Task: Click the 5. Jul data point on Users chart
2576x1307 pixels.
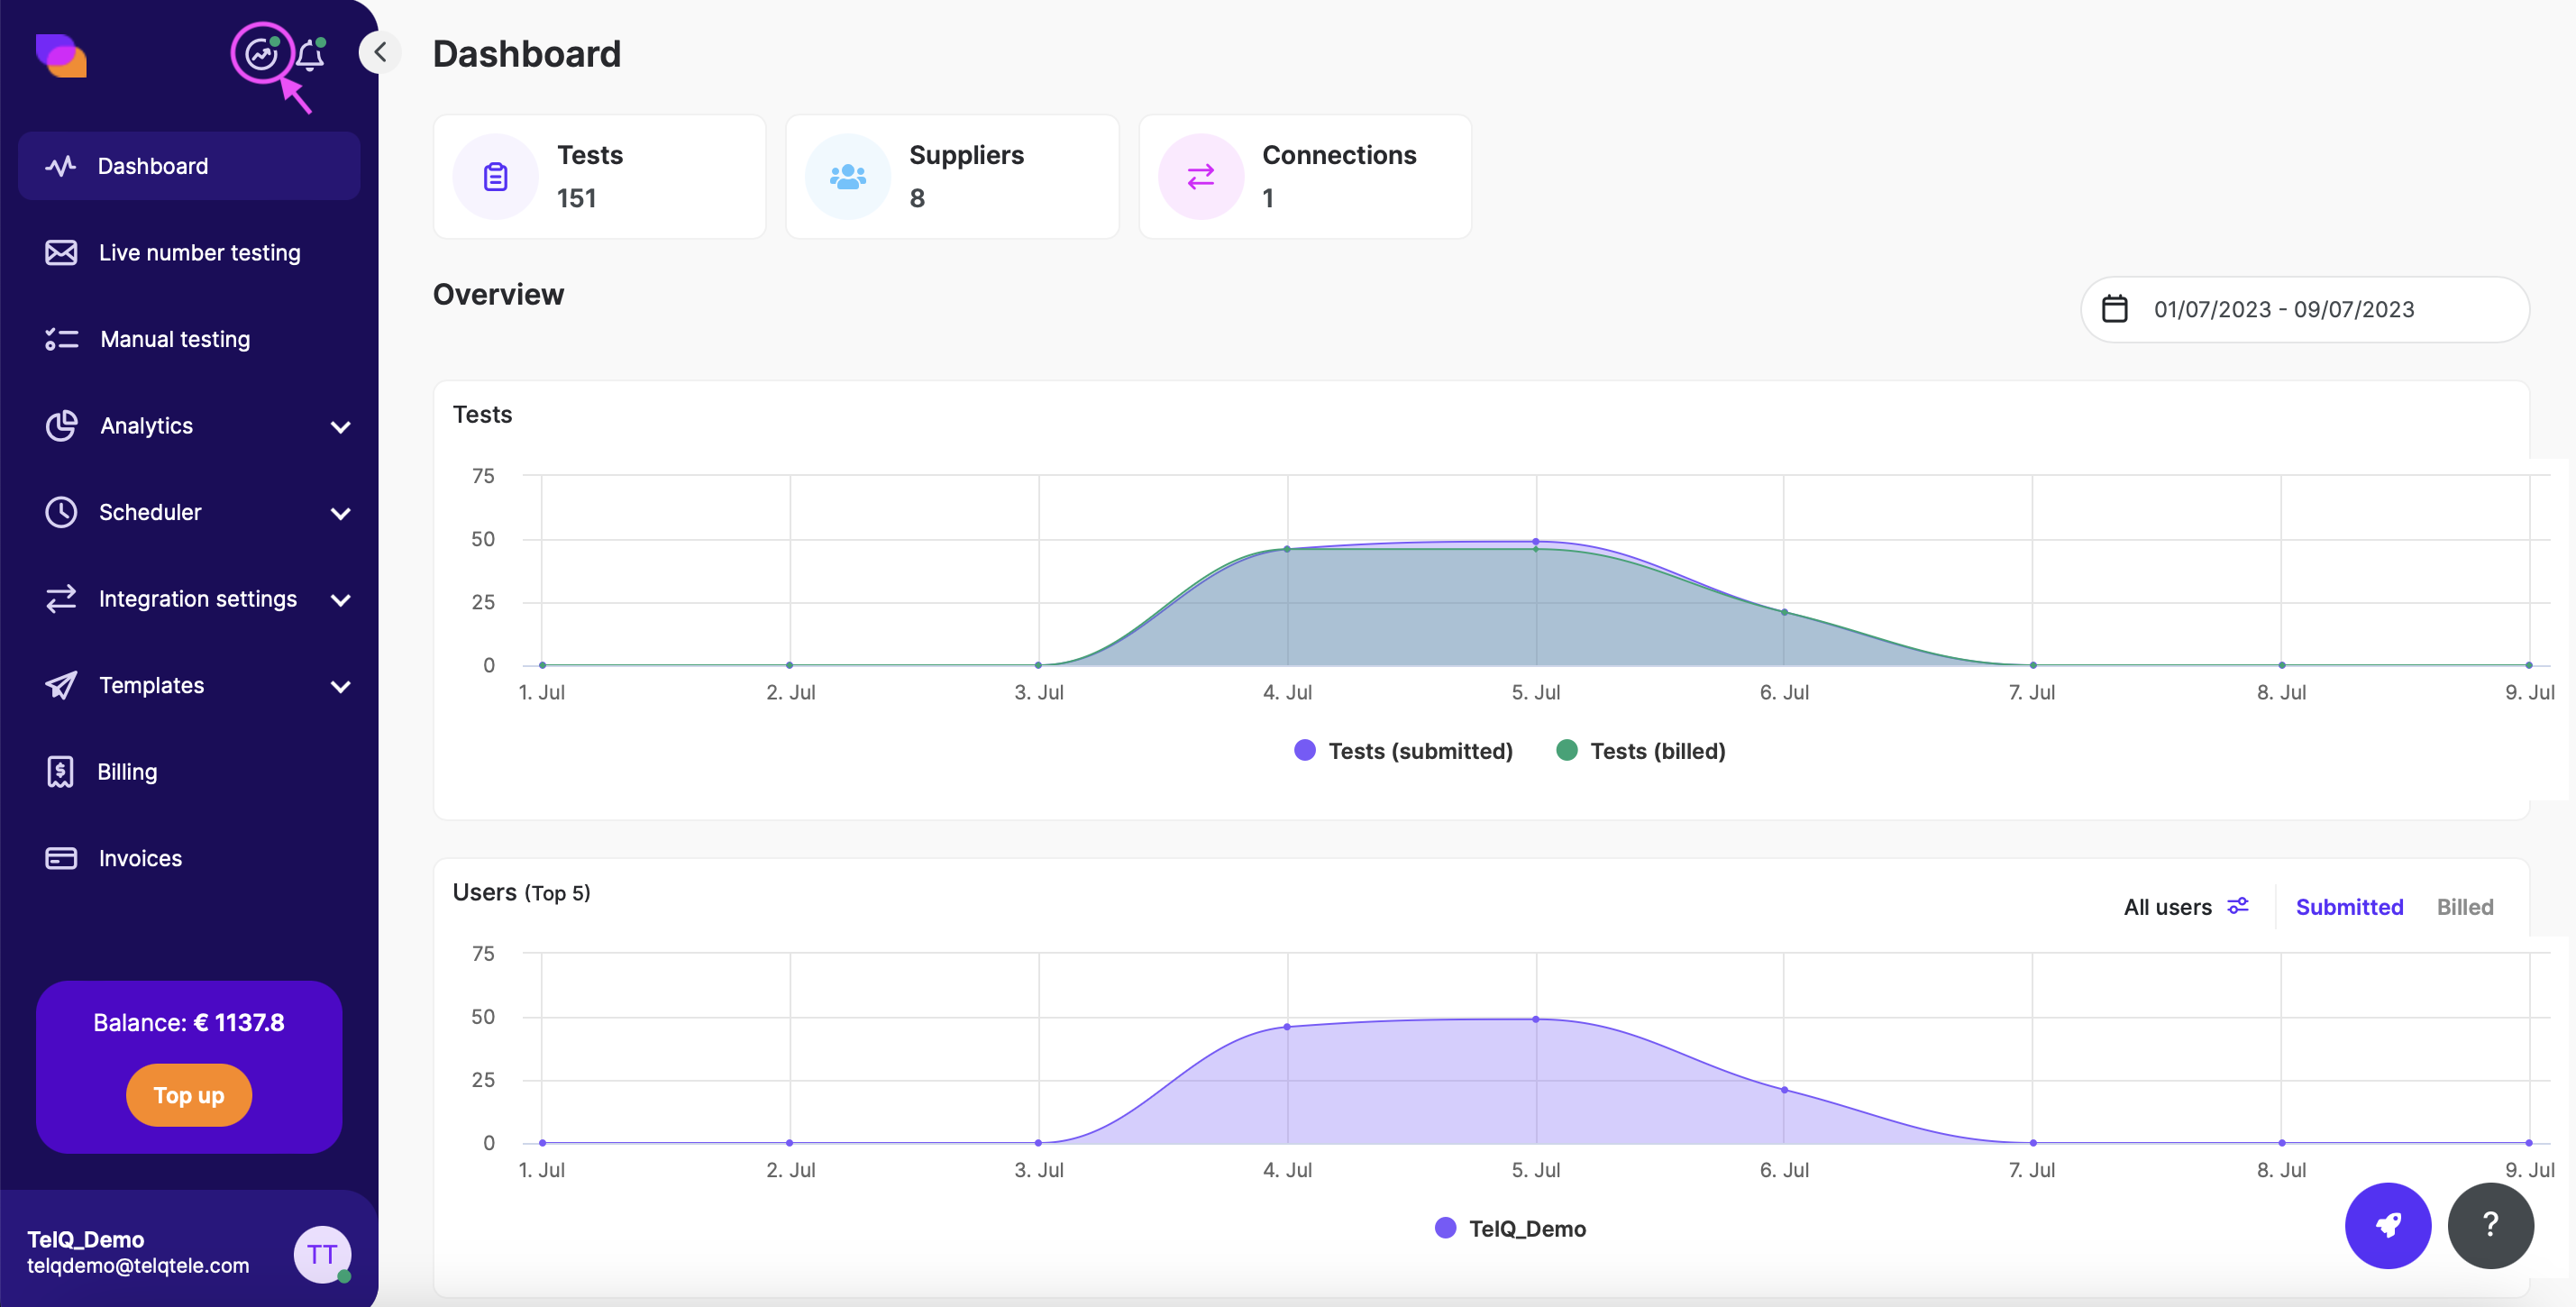Action: (x=1536, y=1020)
